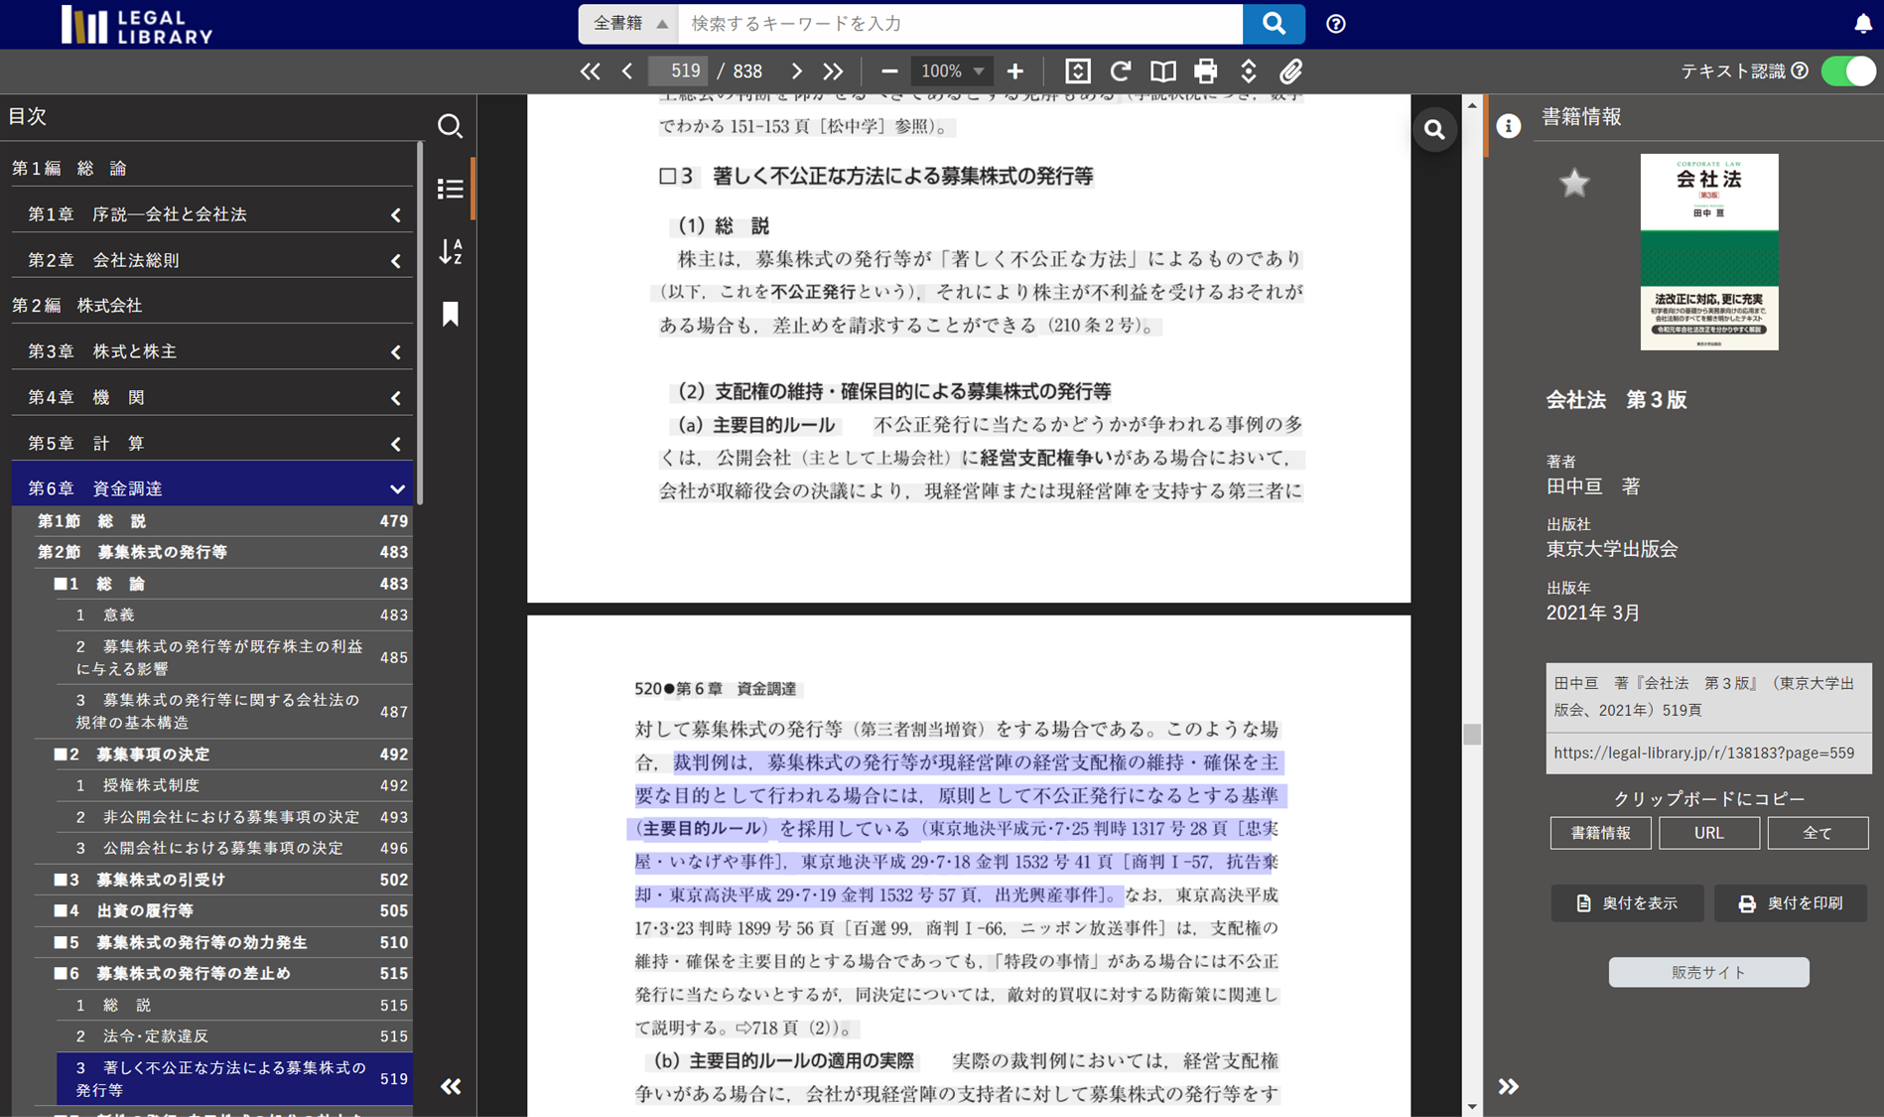
Task: Open the A-Z index in the sidebar
Action: 450,252
